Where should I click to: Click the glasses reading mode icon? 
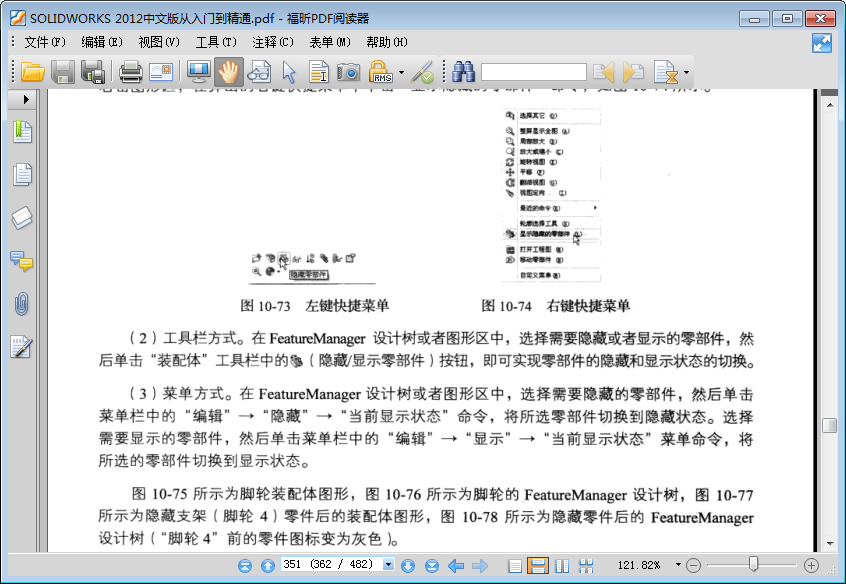click(259, 72)
